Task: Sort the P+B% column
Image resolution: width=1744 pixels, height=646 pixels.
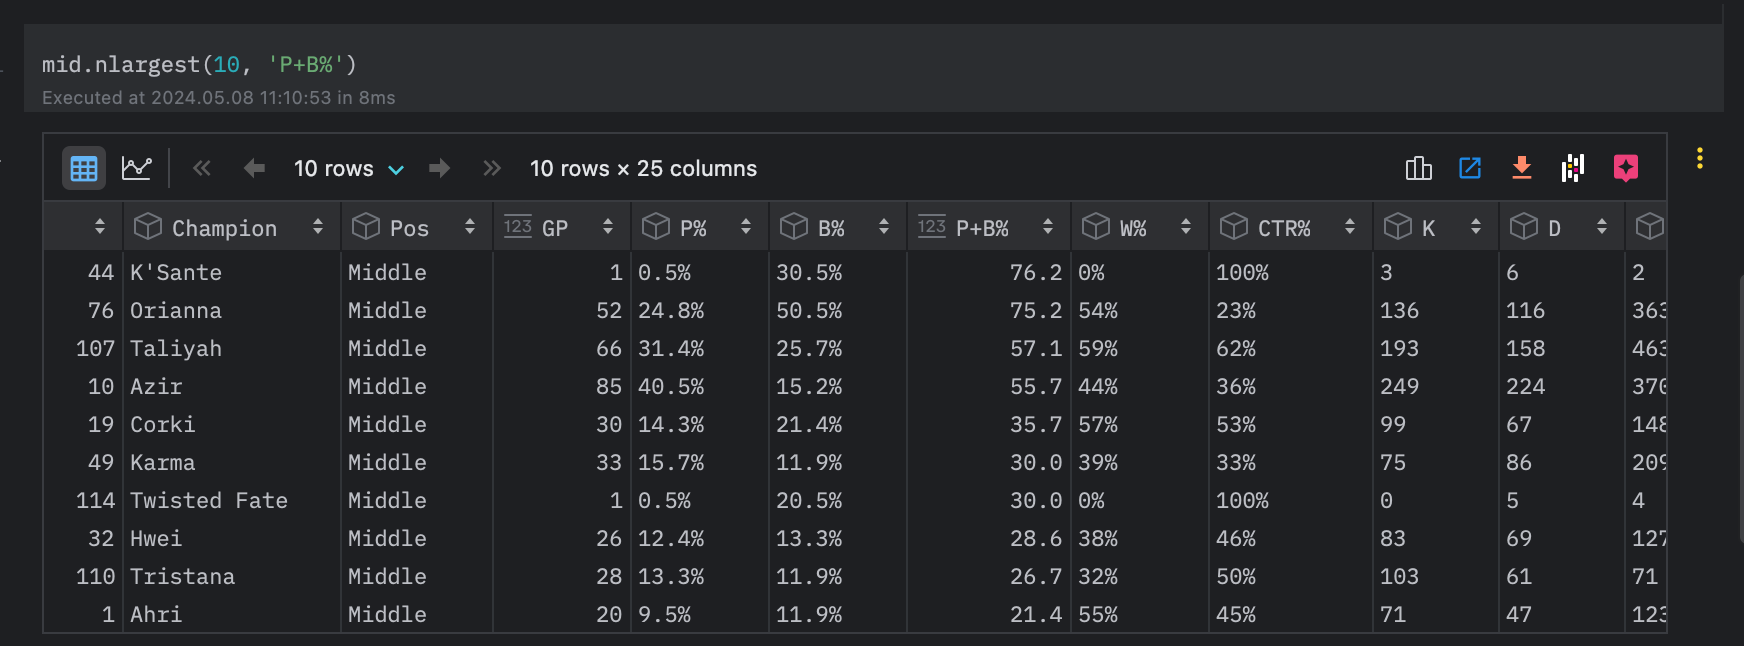Action: (1048, 227)
